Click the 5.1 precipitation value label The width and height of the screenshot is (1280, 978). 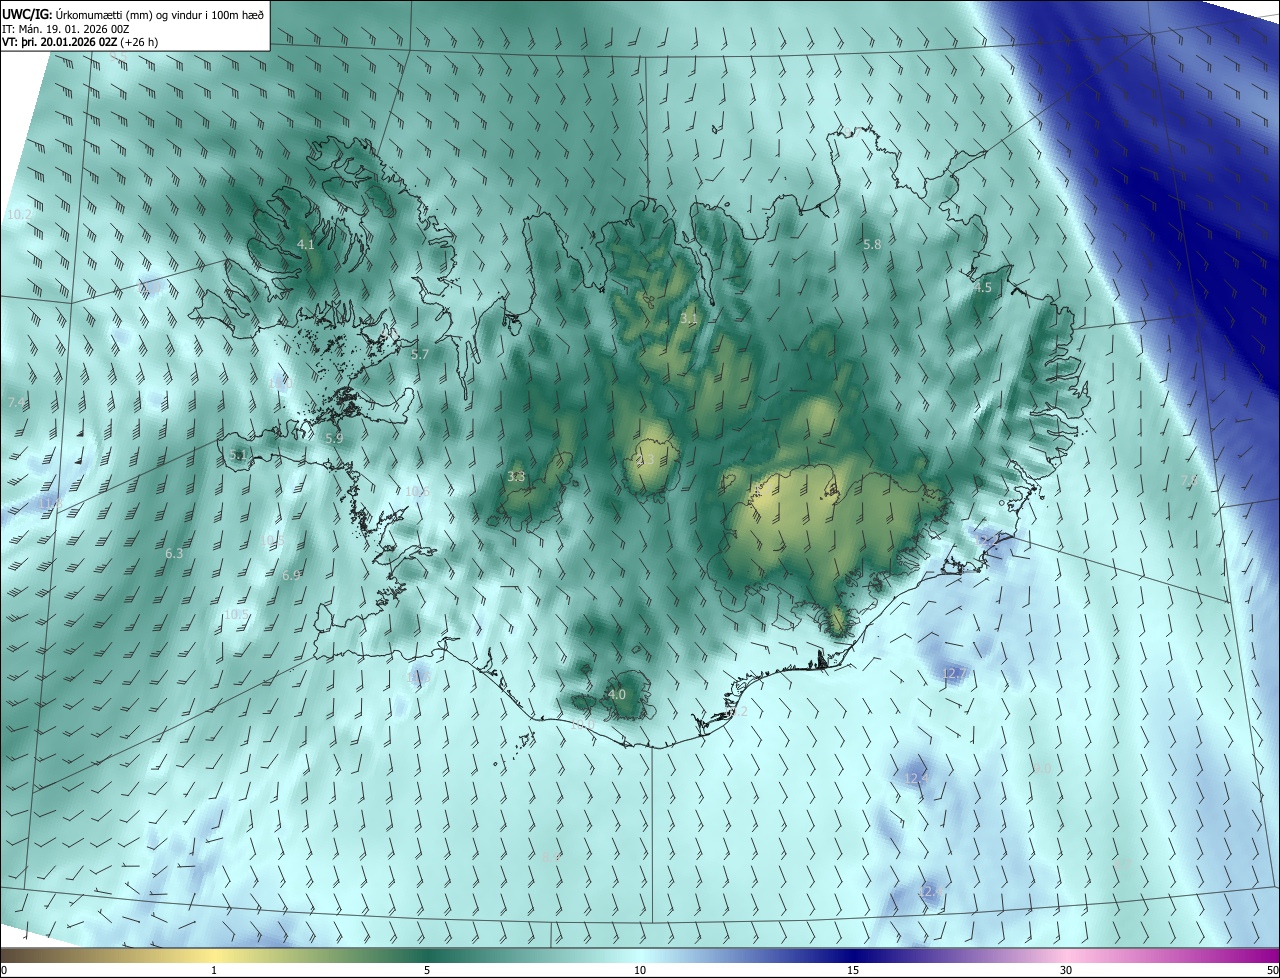pyautogui.click(x=238, y=455)
